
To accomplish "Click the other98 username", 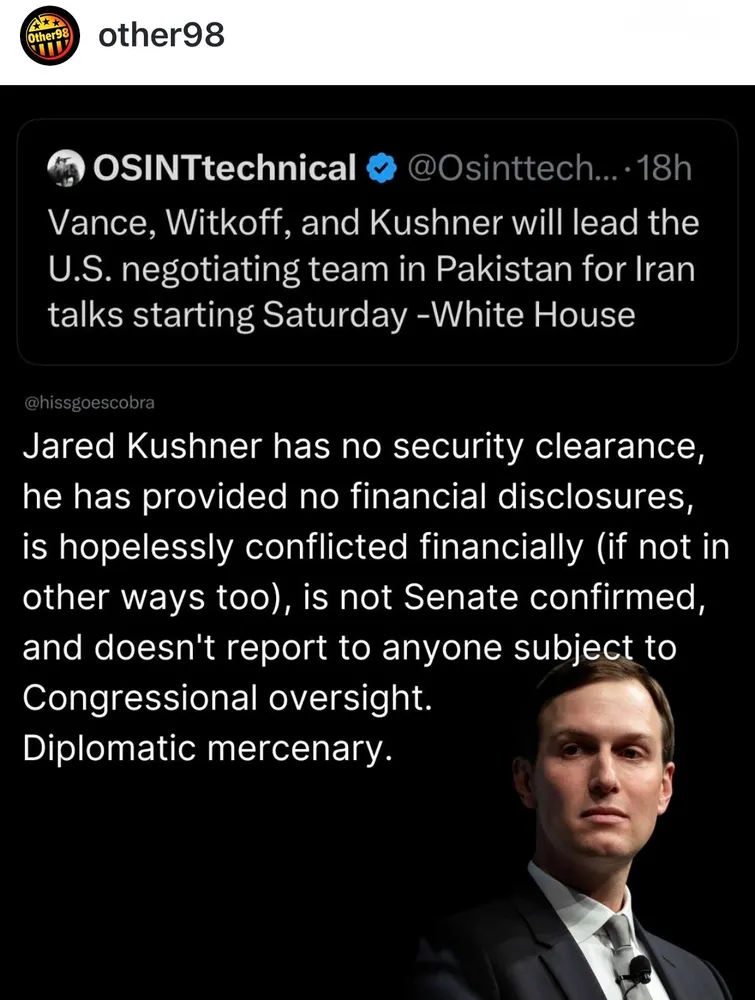I will coord(161,37).
